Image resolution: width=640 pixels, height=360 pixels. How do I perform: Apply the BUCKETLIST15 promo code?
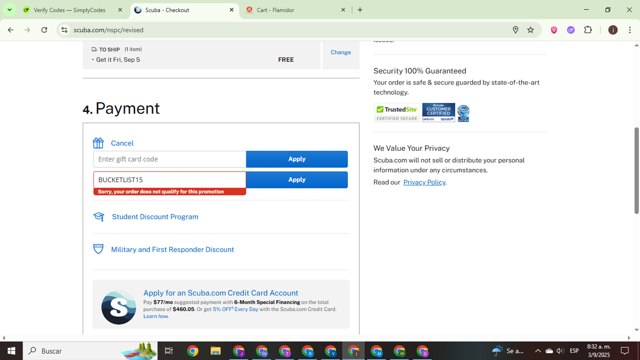coord(297,180)
